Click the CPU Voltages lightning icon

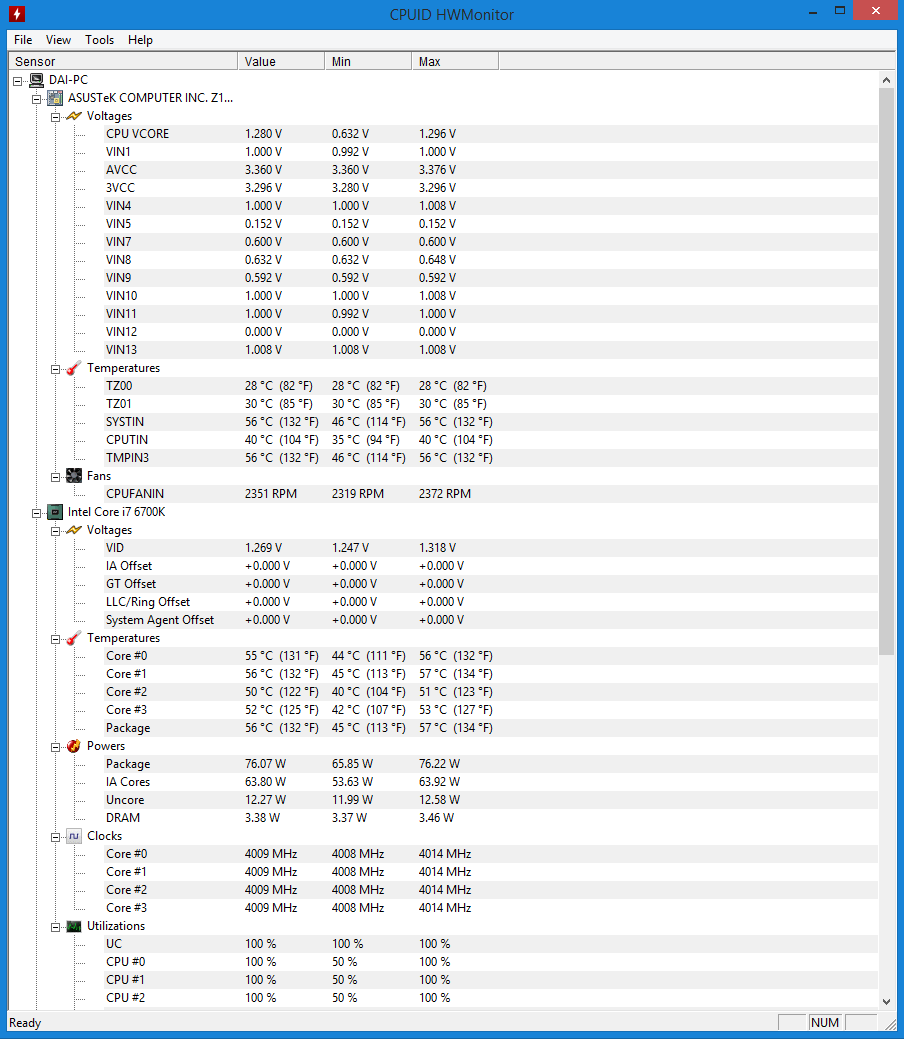point(74,530)
